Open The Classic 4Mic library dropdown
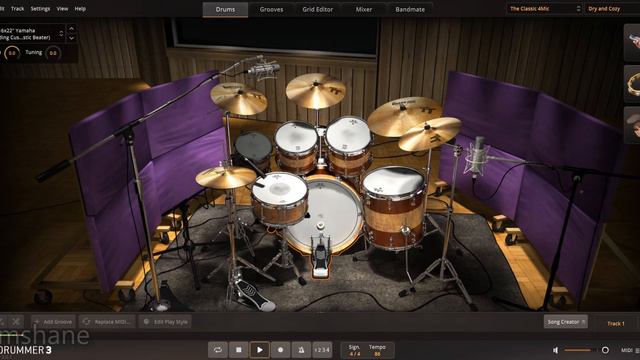The image size is (640, 360). (x=544, y=9)
